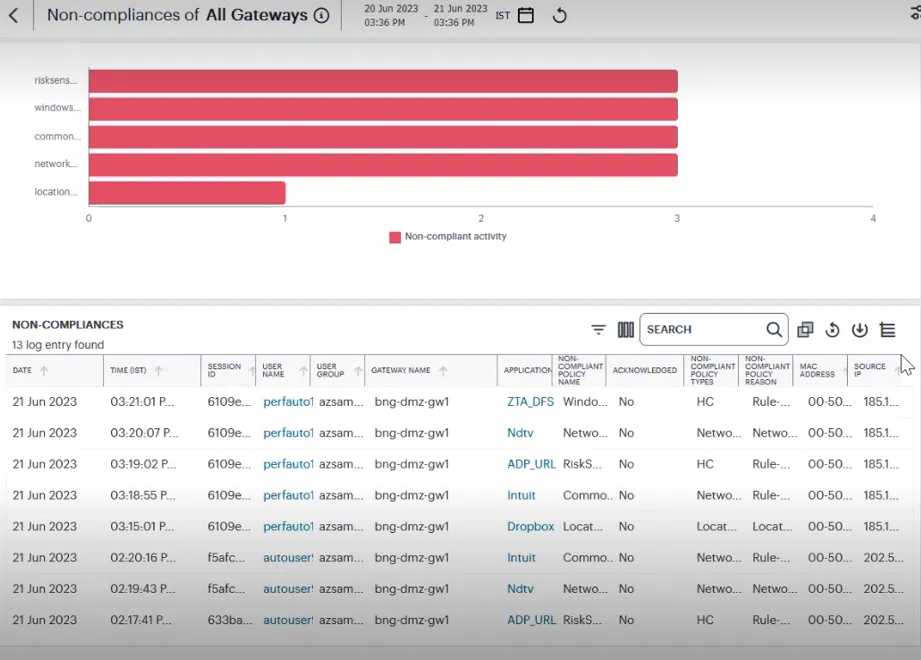Click the windows bar in the chart
The width and height of the screenshot is (921, 660).
click(383, 109)
